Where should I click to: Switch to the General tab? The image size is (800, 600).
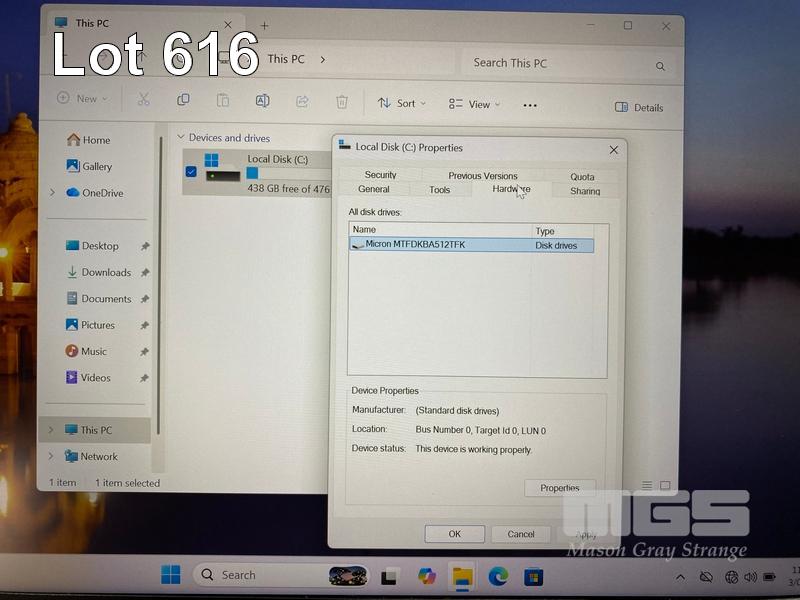(373, 189)
